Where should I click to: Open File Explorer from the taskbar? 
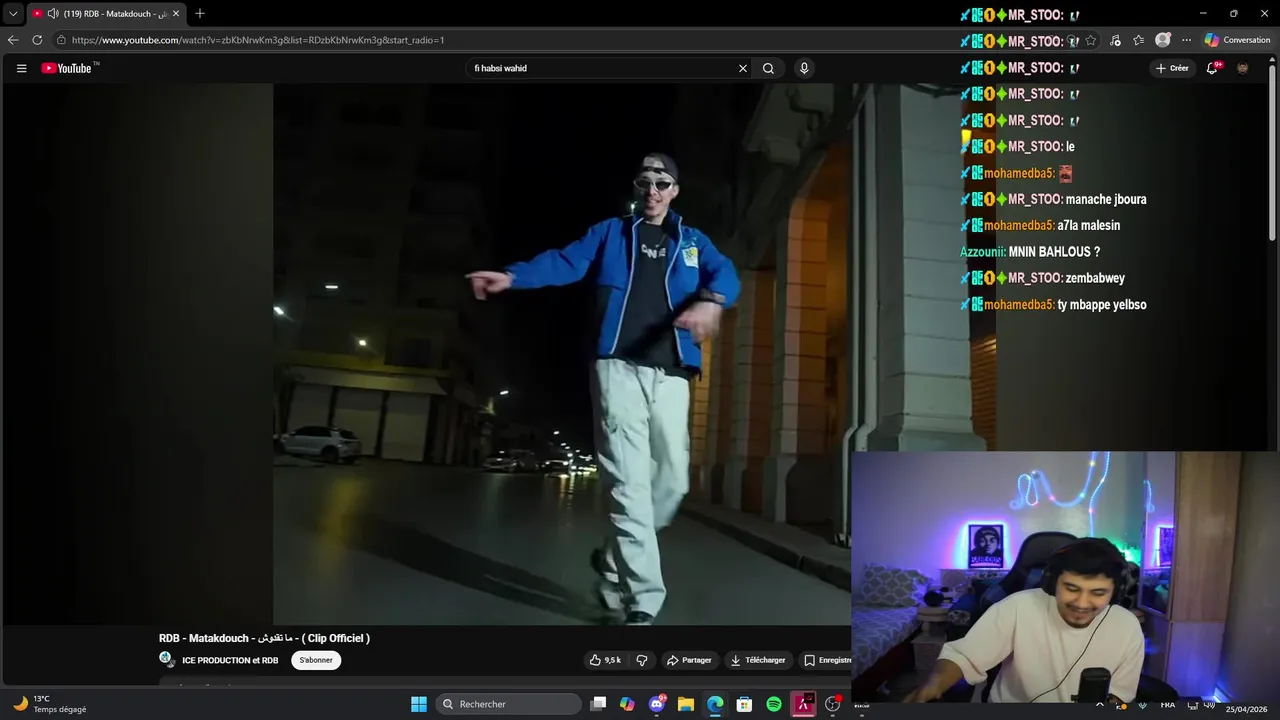[686, 704]
